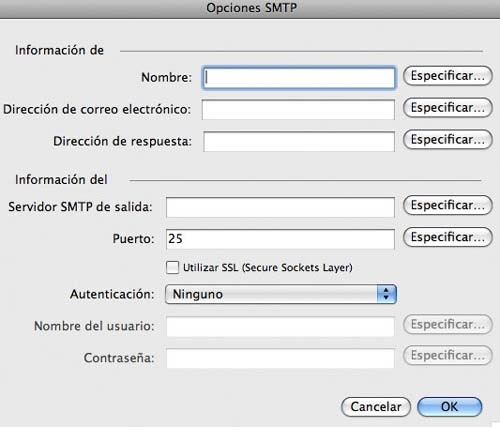Open Especificar beside Dirección de respuesta
The image size is (500, 427).
pyautogui.click(x=448, y=139)
